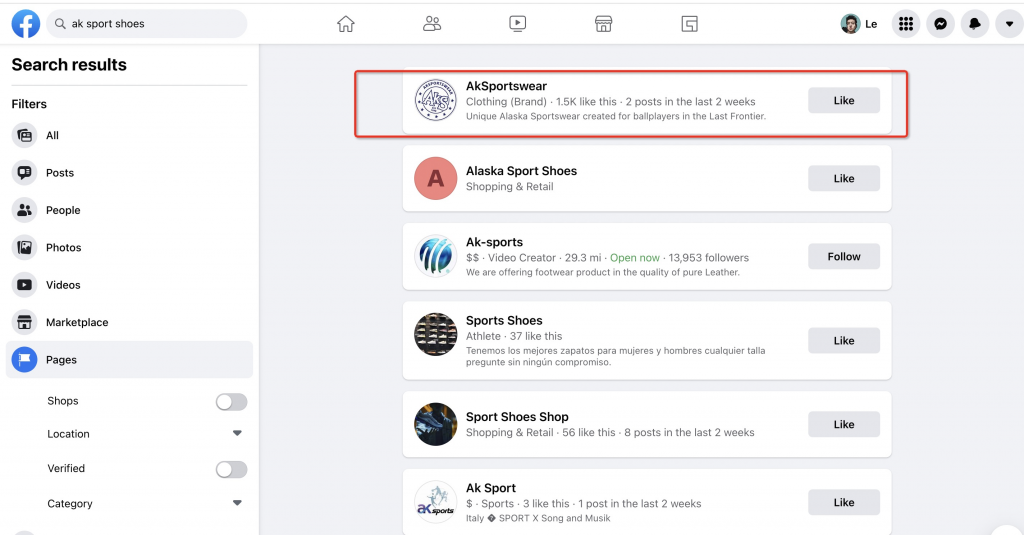Like the Sport Shoes Shop page
Image resolution: width=1024 pixels, height=535 pixels.
pyautogui.click(x=844, y=424)
